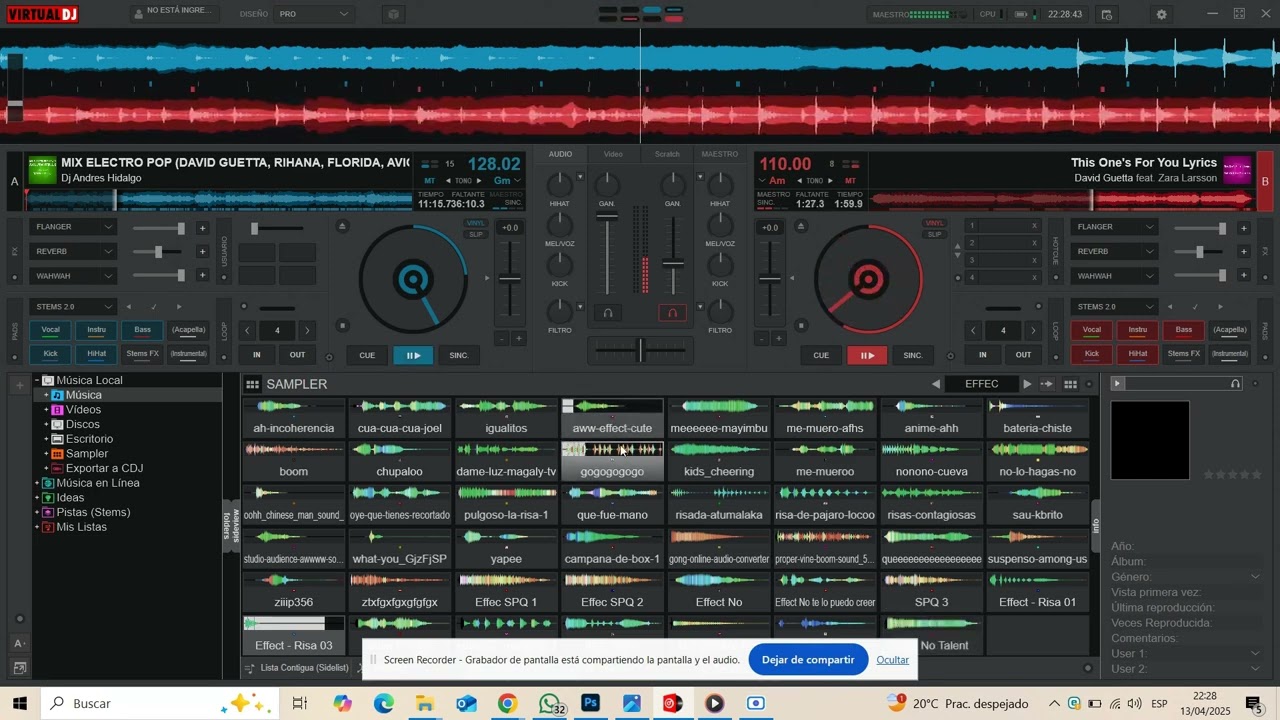Toggle VINYL mode on deck B

pyautogui.click(x=935, y=223)
